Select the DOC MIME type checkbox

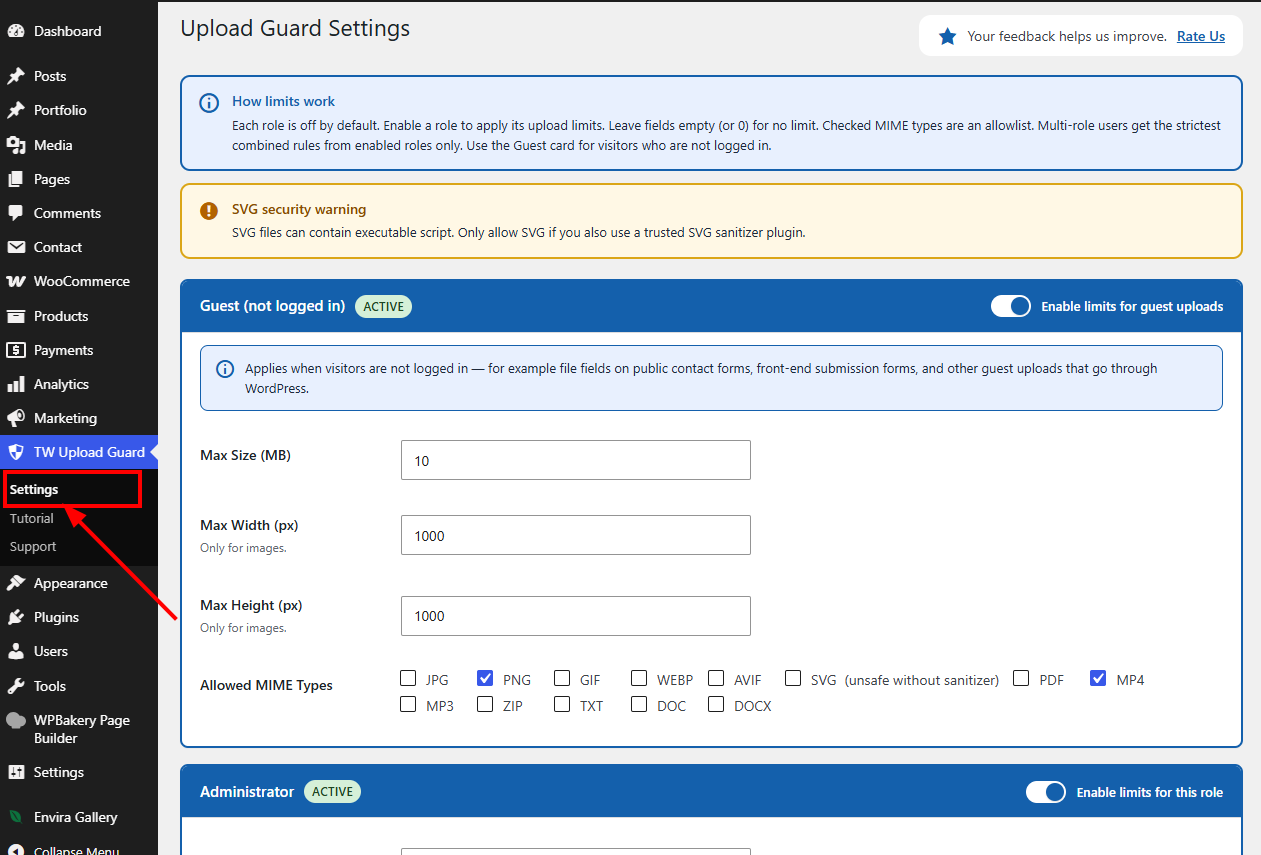point(639,704)
